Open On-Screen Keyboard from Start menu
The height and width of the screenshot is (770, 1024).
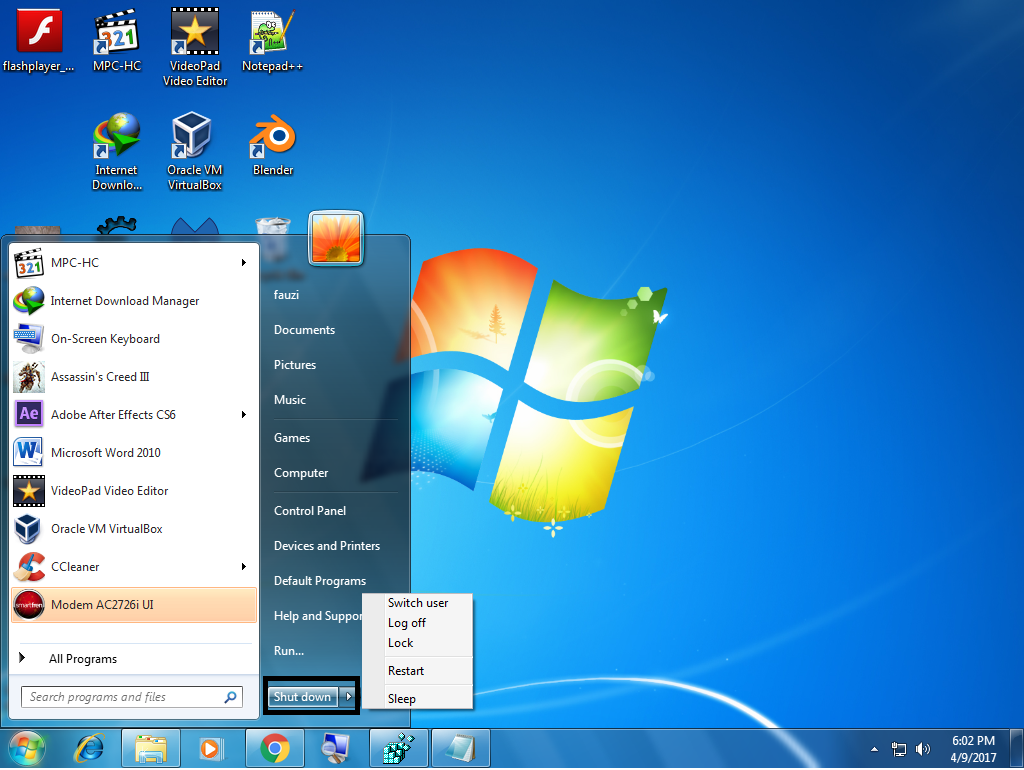(134, 338)
